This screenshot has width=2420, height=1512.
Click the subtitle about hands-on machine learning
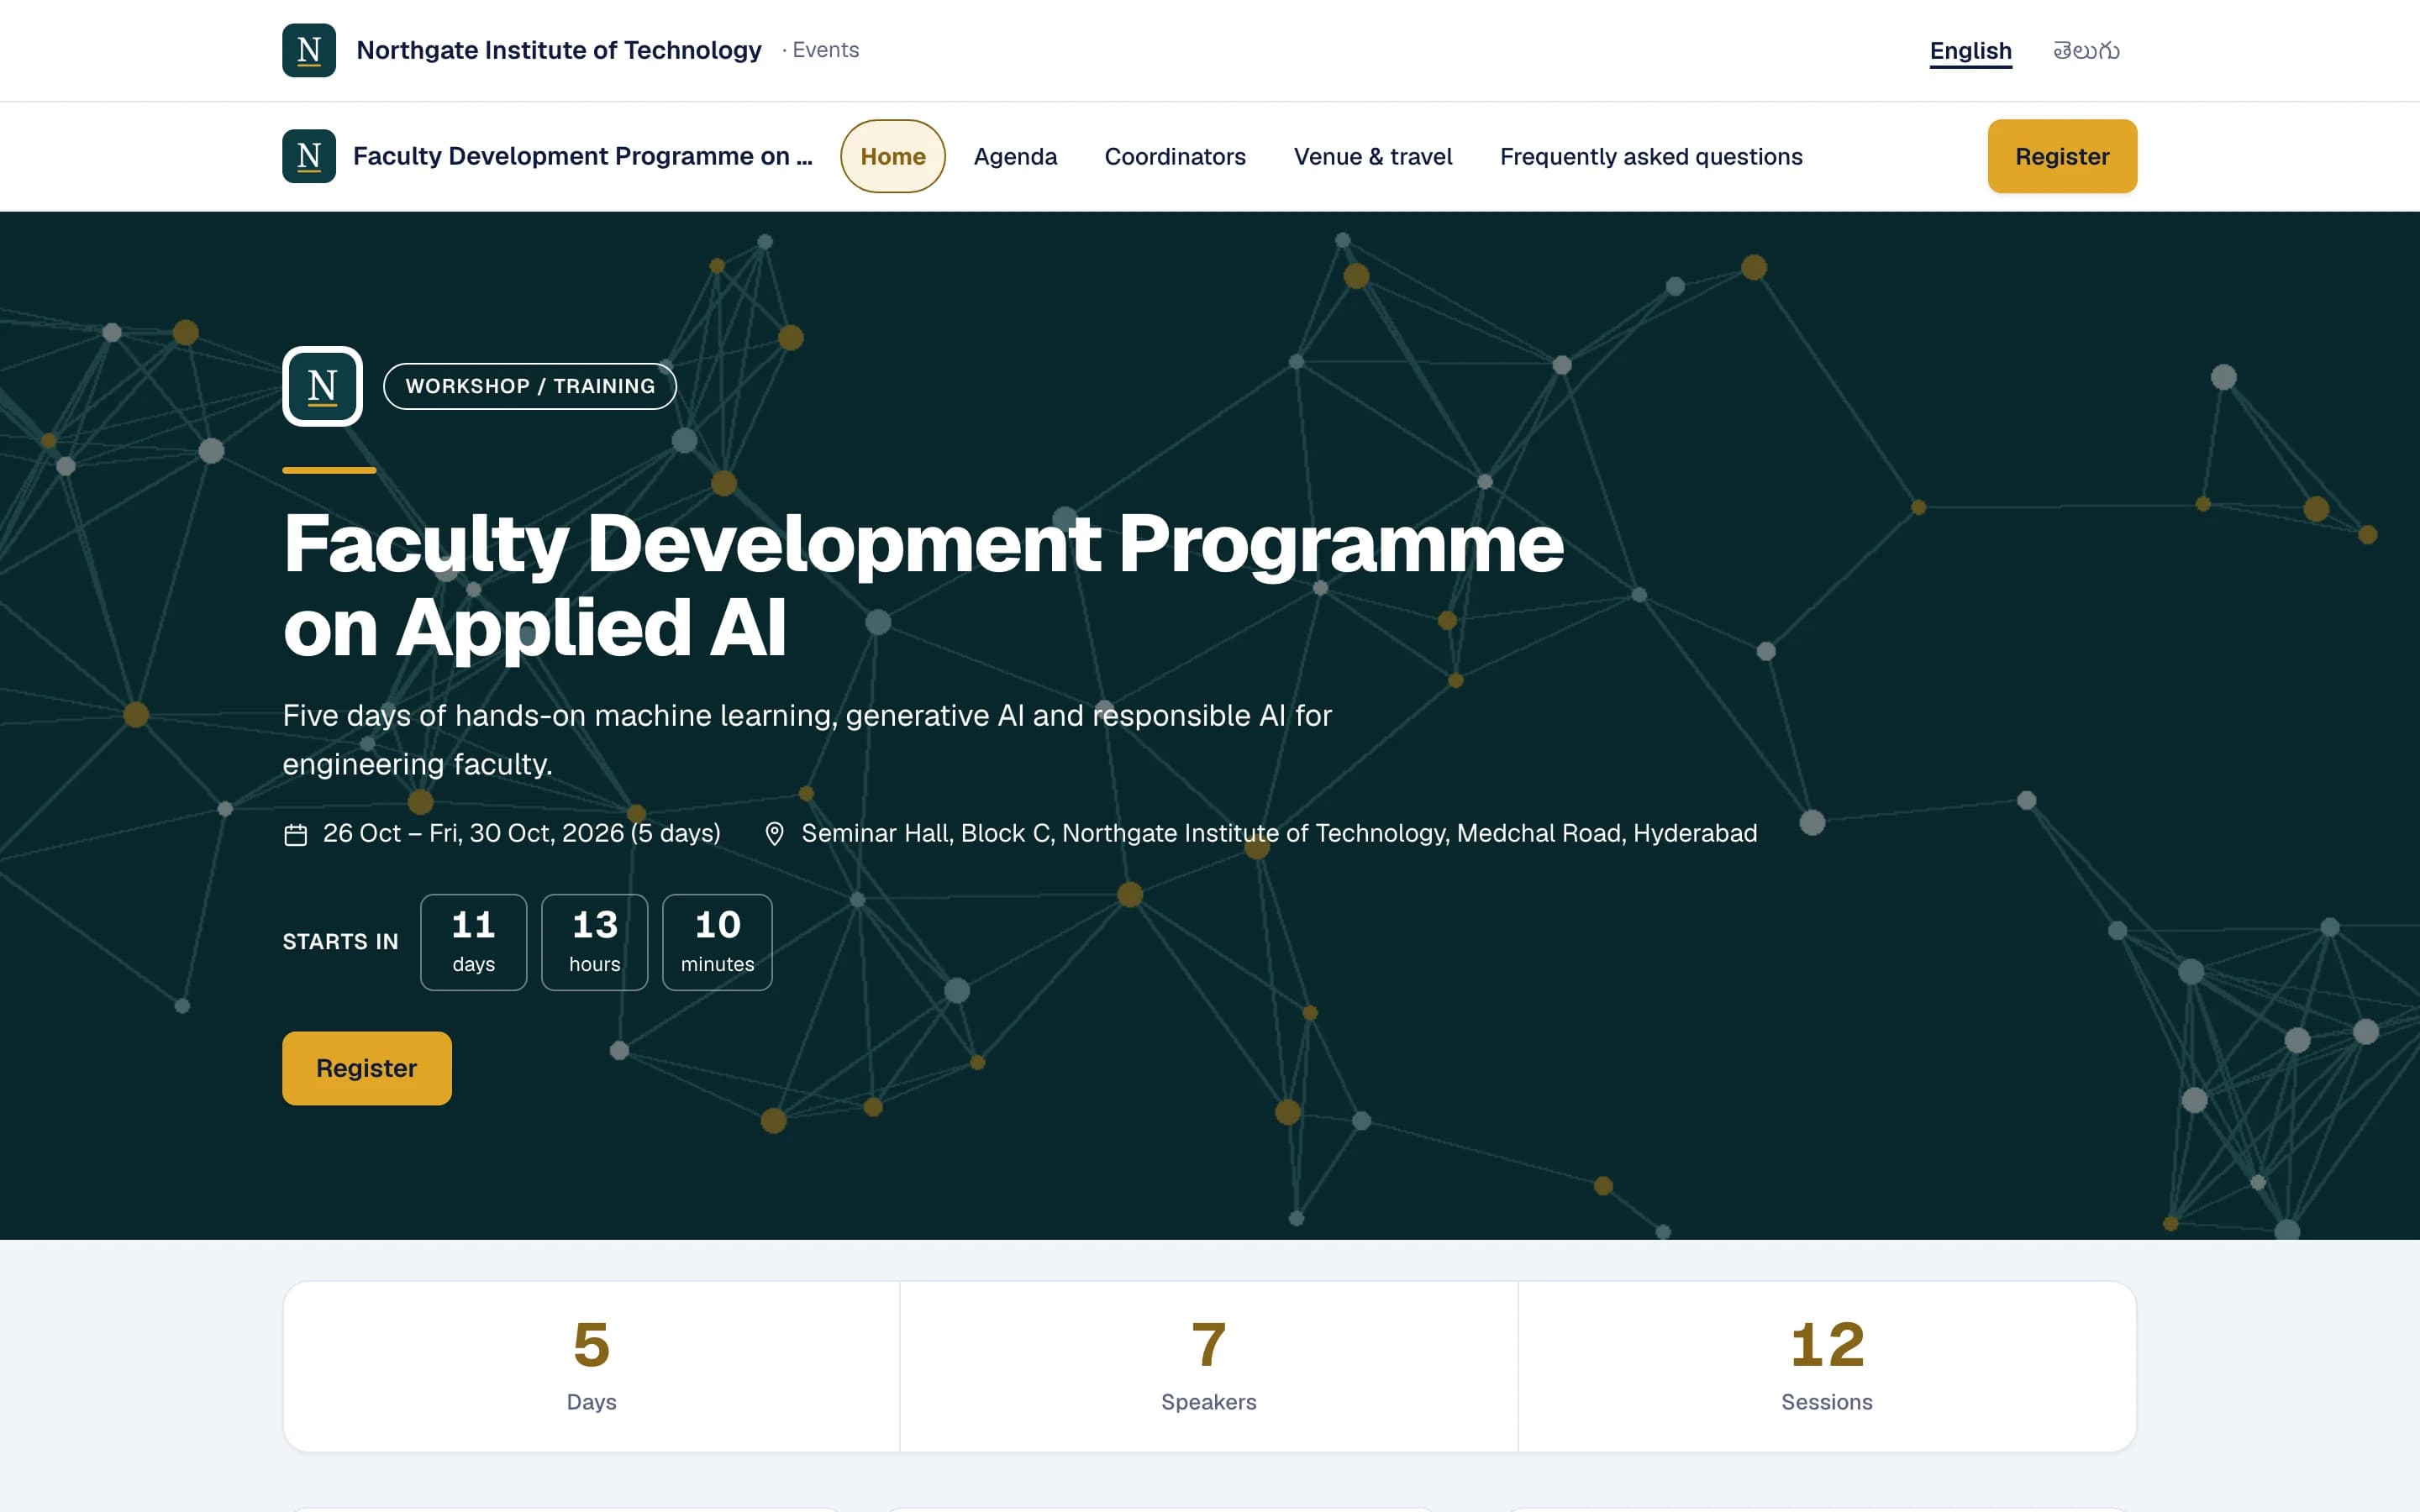pyautogui.click(x=807, y=740)
